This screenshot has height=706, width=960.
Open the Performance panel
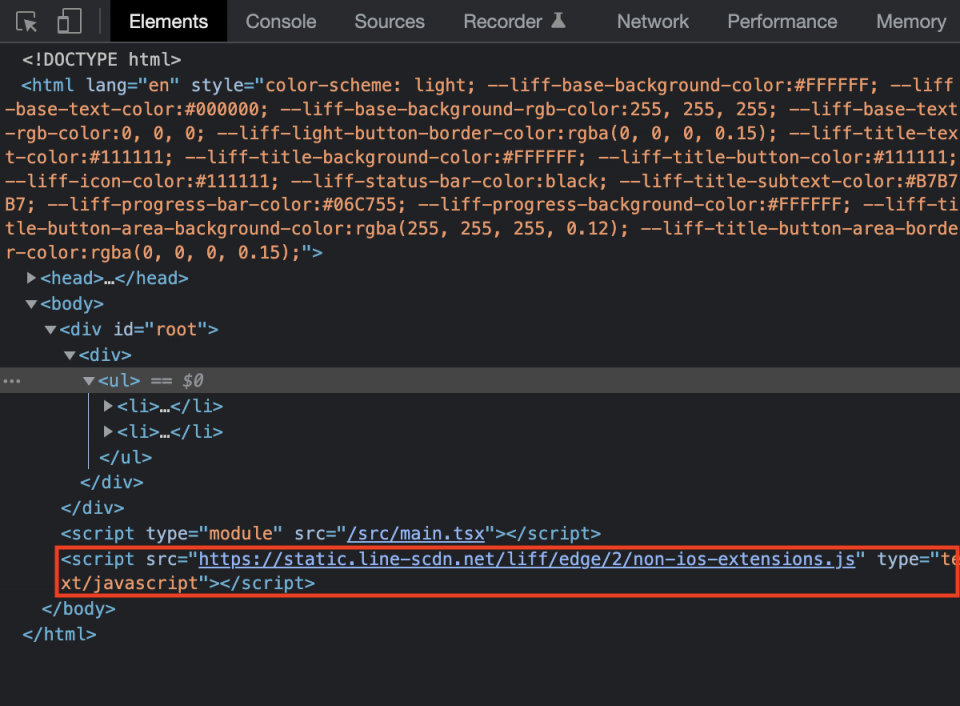(x=782, y=21)
